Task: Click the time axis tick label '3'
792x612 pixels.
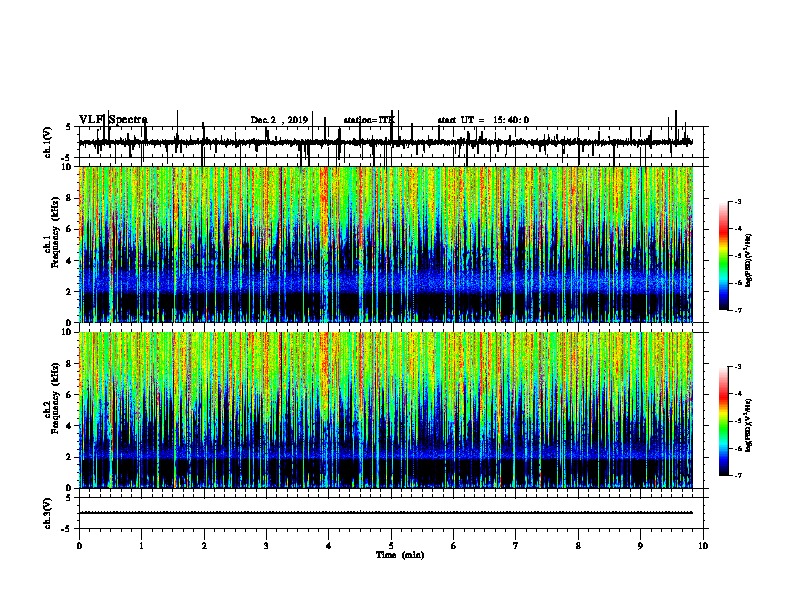Action: point(266,546)
